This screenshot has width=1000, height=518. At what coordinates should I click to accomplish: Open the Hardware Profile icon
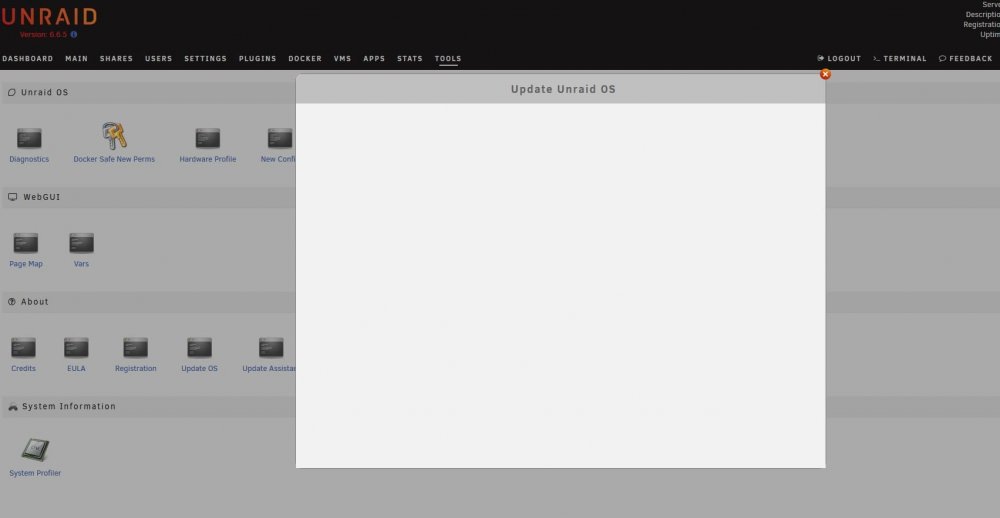208,138
